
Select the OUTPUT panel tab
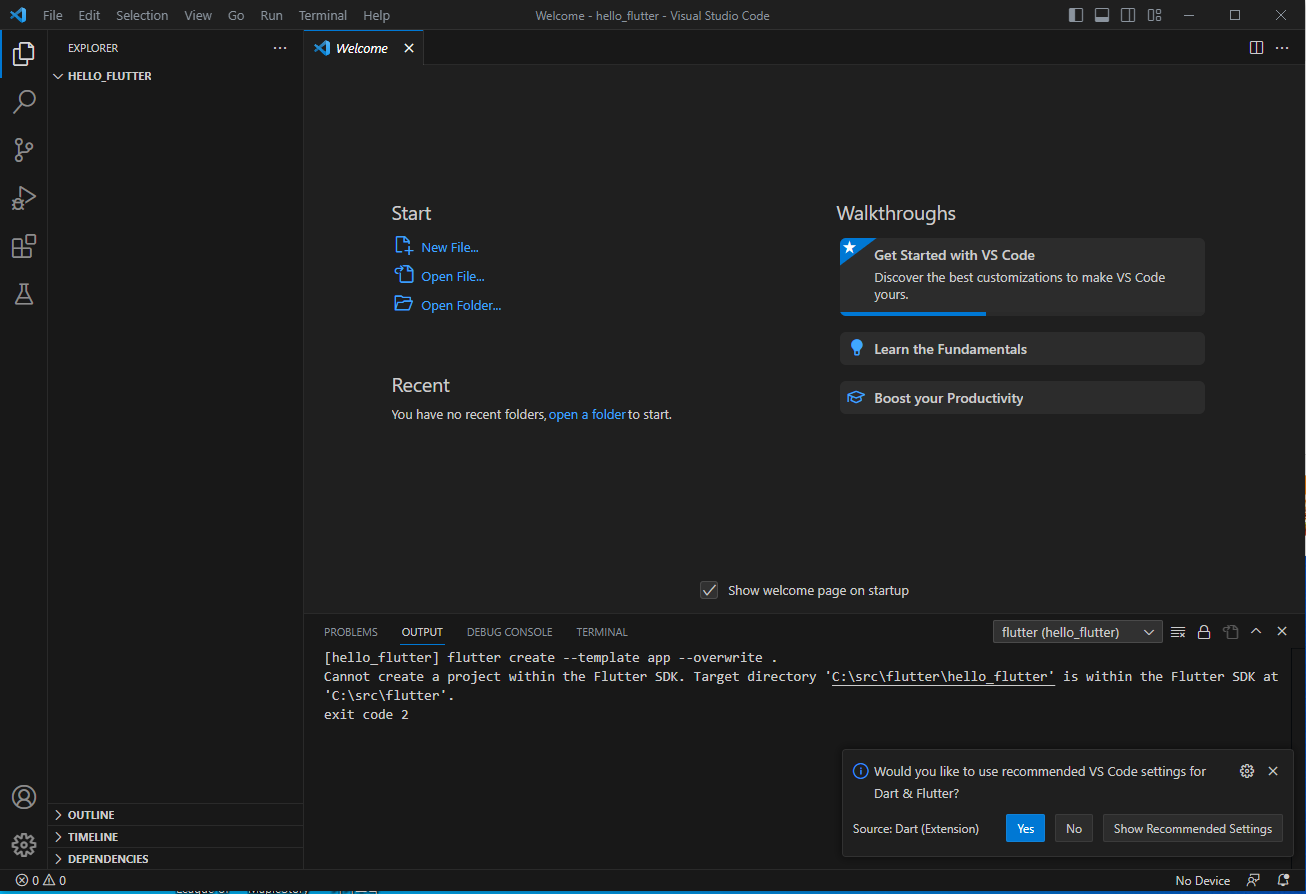422,632
